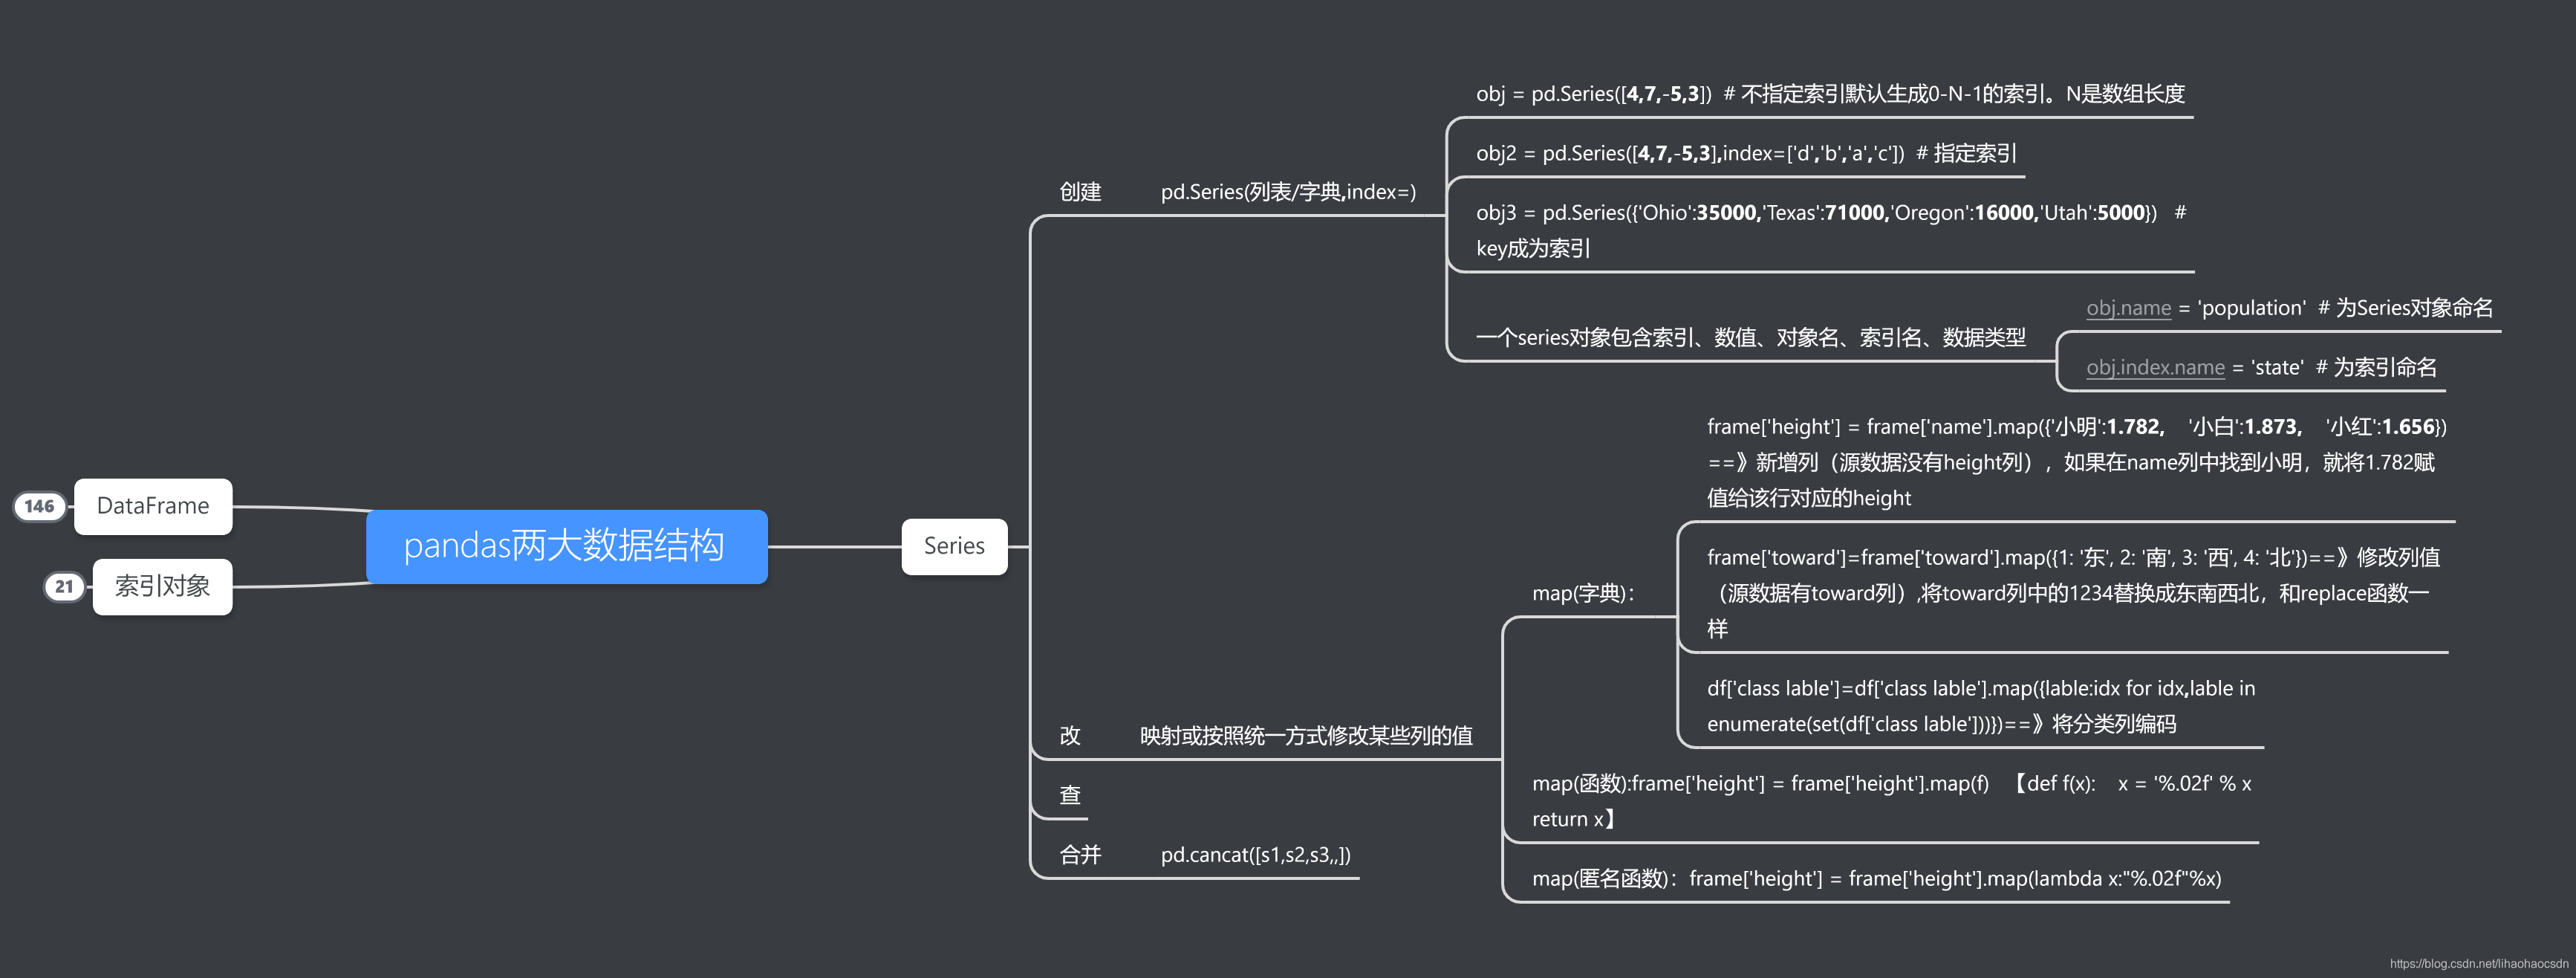
Task: Click the 创建 branch label
Action: click(1080, 192)
